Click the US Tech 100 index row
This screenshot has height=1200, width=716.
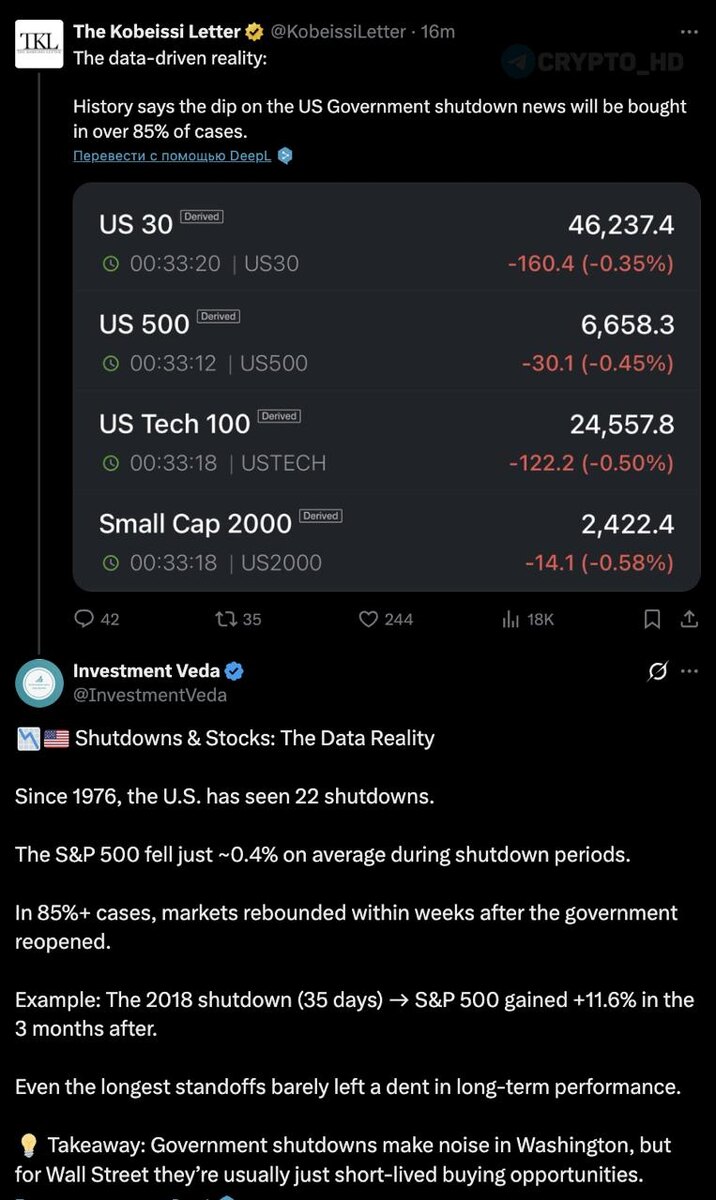tap(386, 441)
